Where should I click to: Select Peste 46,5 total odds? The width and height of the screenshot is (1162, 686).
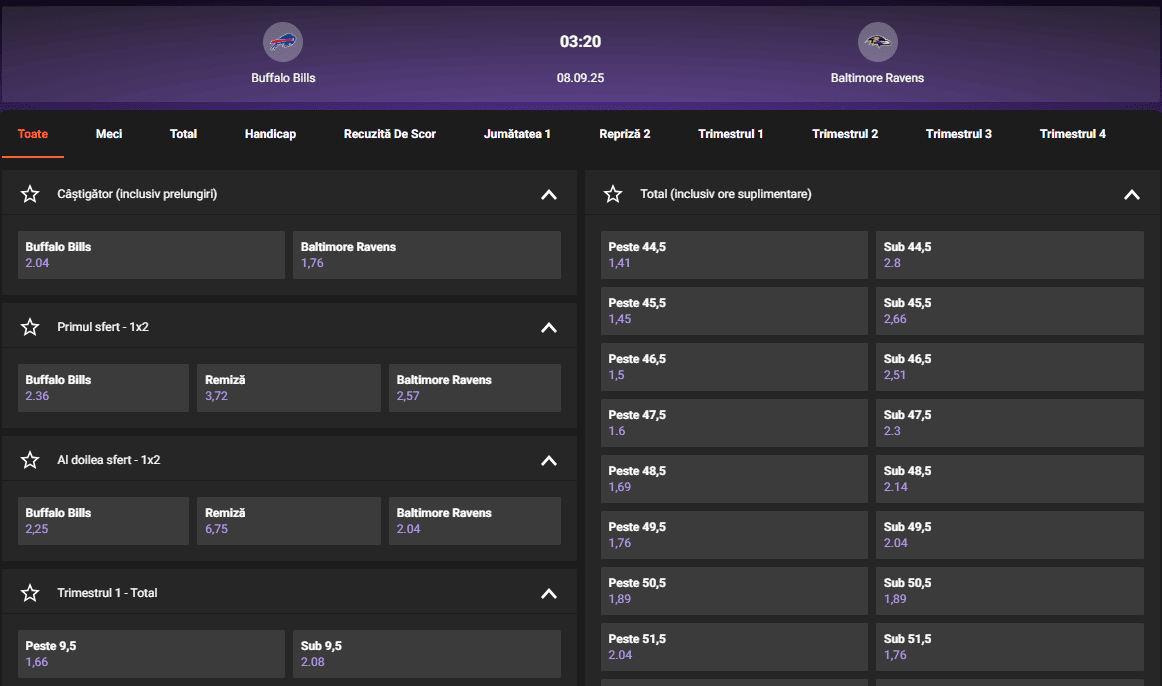[x=734, y=367]
